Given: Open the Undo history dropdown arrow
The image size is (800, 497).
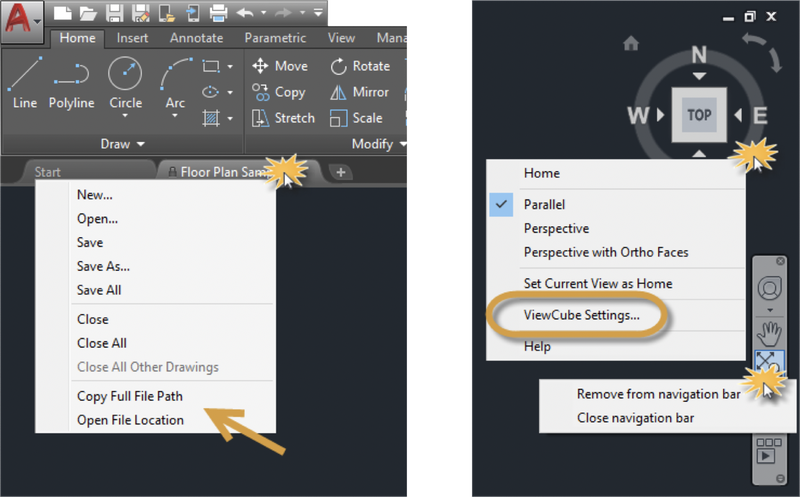Looking at the screenshot, I should [264, 12].
